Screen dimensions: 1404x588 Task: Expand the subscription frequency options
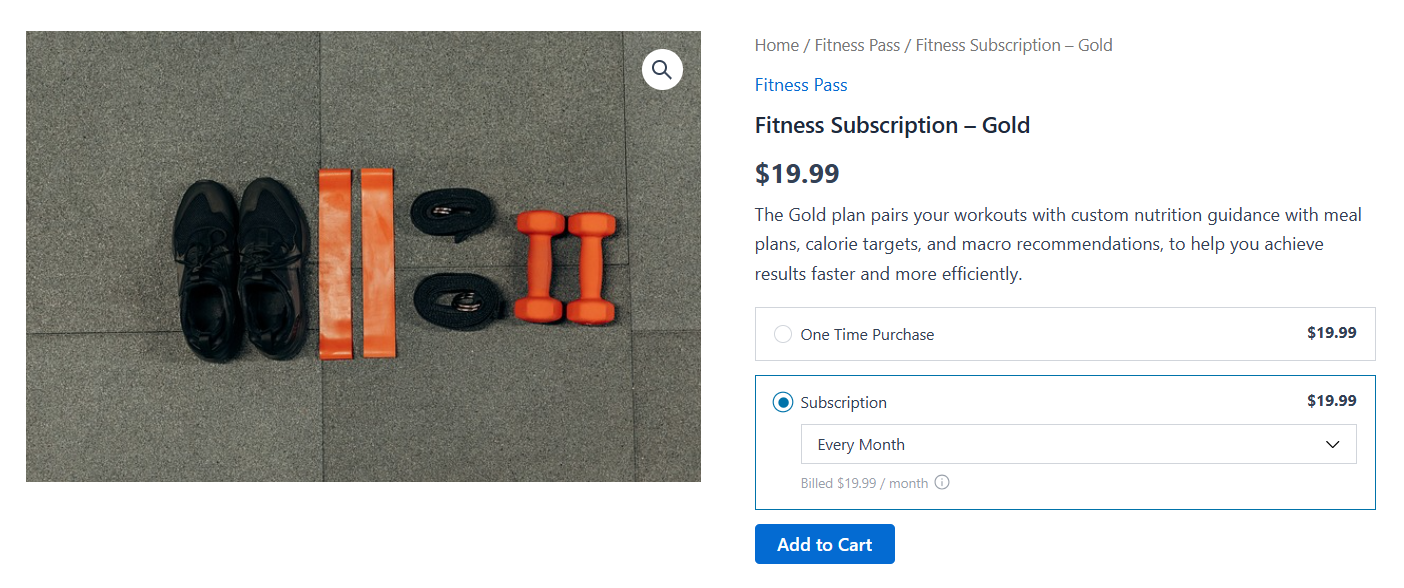point(1078,443)
